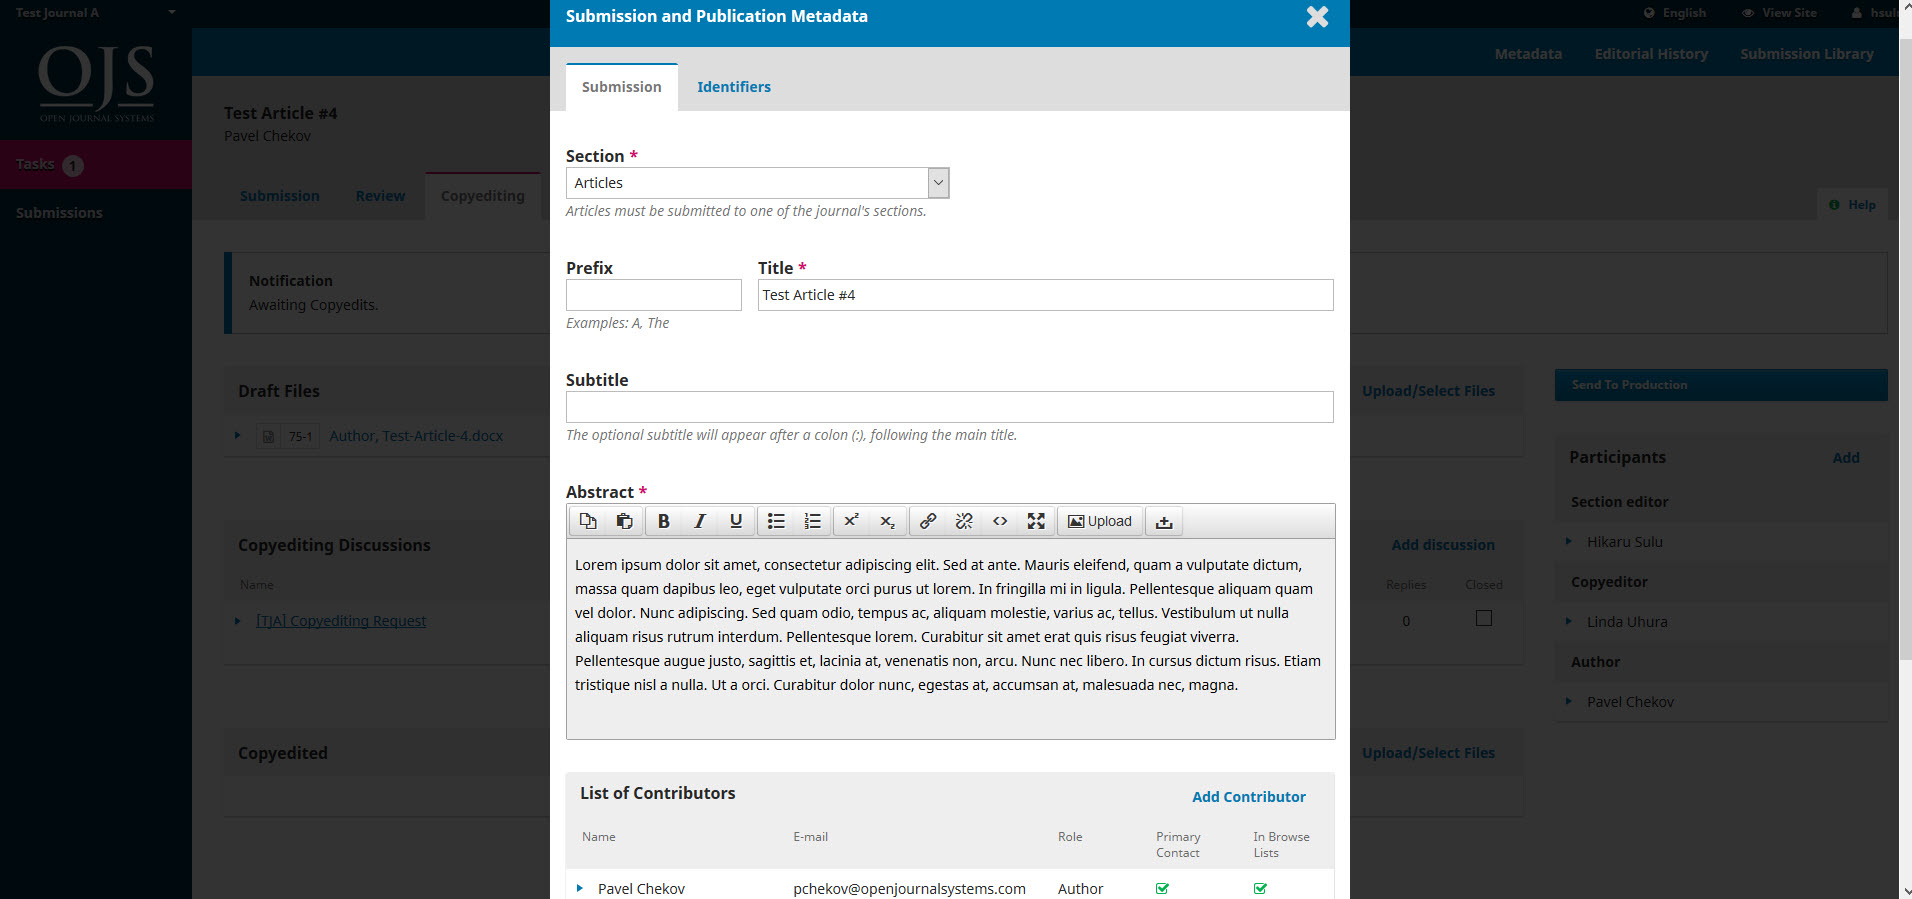The height and width of the screenshot is (899, 1912).
Task: Apply italic formatting in the abstract toolbar
Action: (699, 521)
